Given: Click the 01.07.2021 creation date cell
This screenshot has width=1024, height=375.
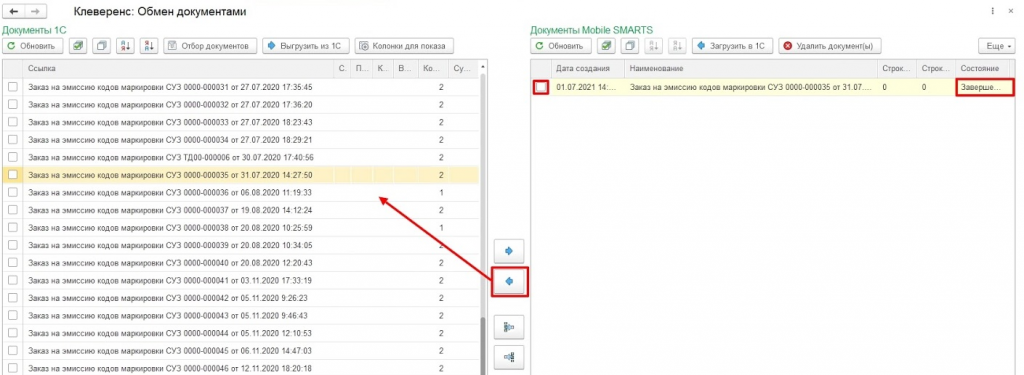Looking at the screenshot, I should (x=588, y=87).
